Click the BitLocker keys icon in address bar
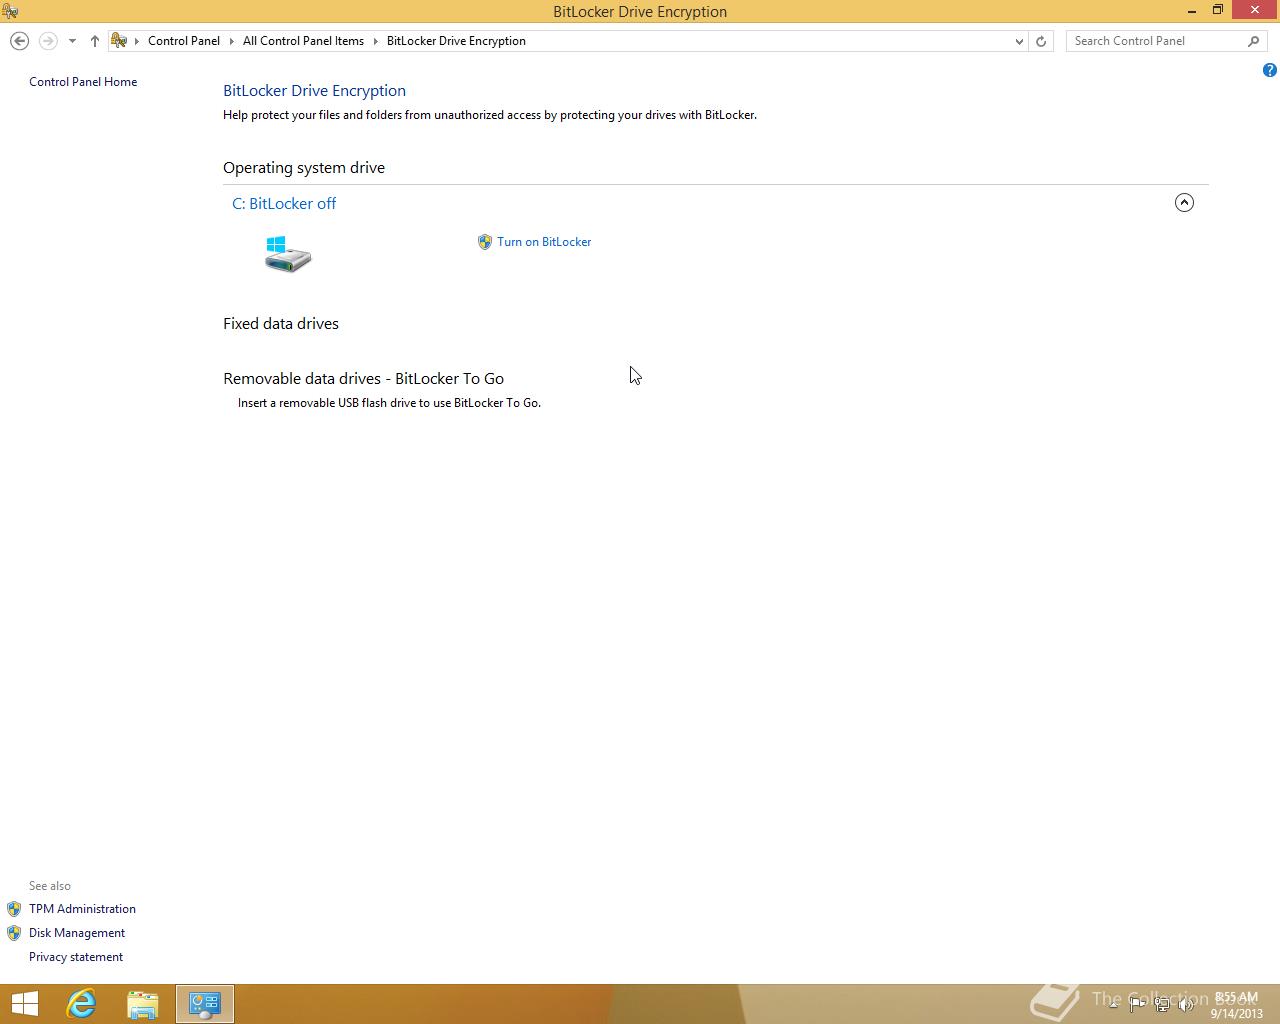This screenshot has height=1024, width=1280. point(119,41)
